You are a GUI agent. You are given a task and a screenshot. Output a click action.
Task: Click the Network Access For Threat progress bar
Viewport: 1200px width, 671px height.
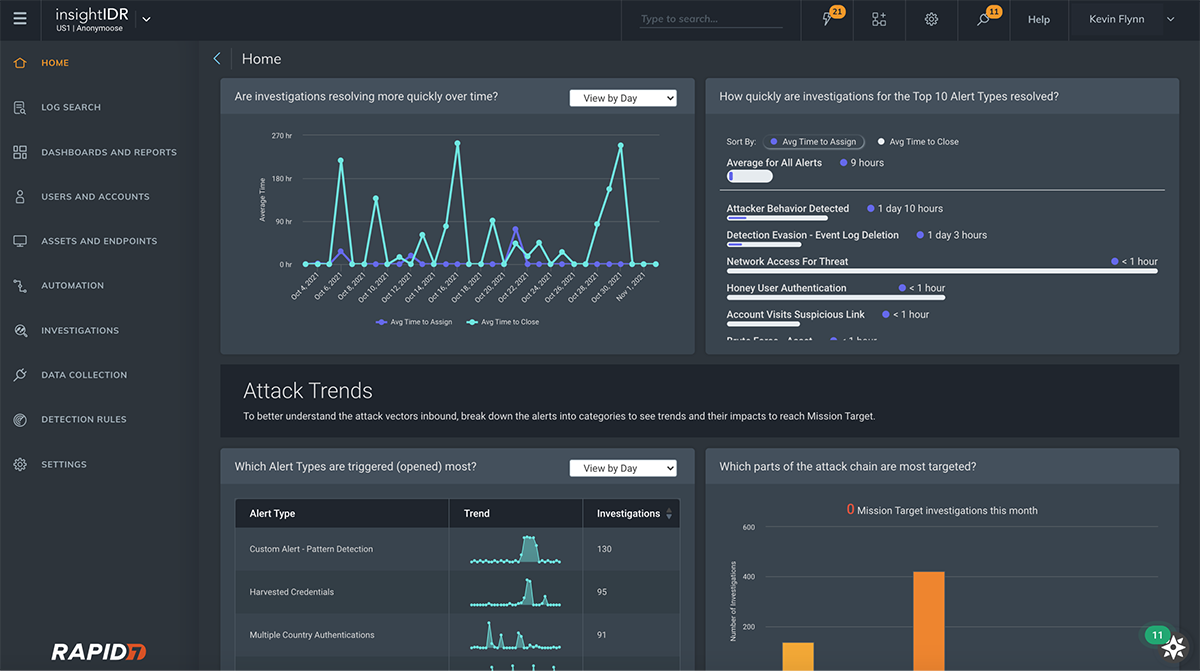coord(942,271)
